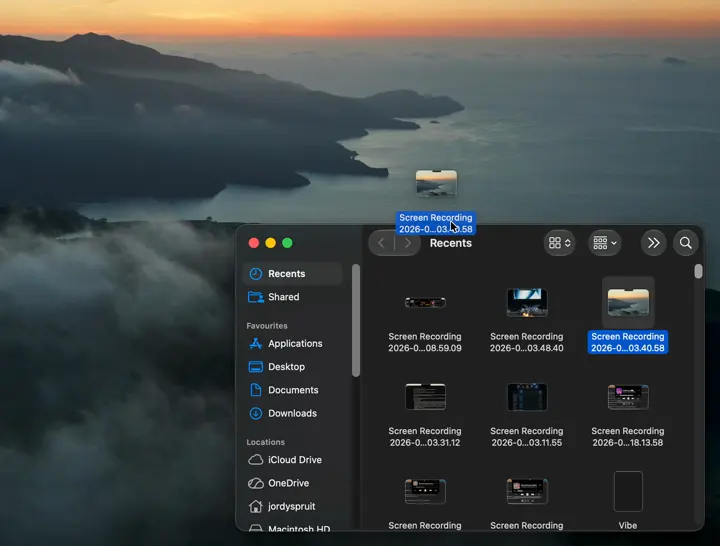Maximize the Finder window with green button
The image size is (720, 546).
click(x=287, y=243)
